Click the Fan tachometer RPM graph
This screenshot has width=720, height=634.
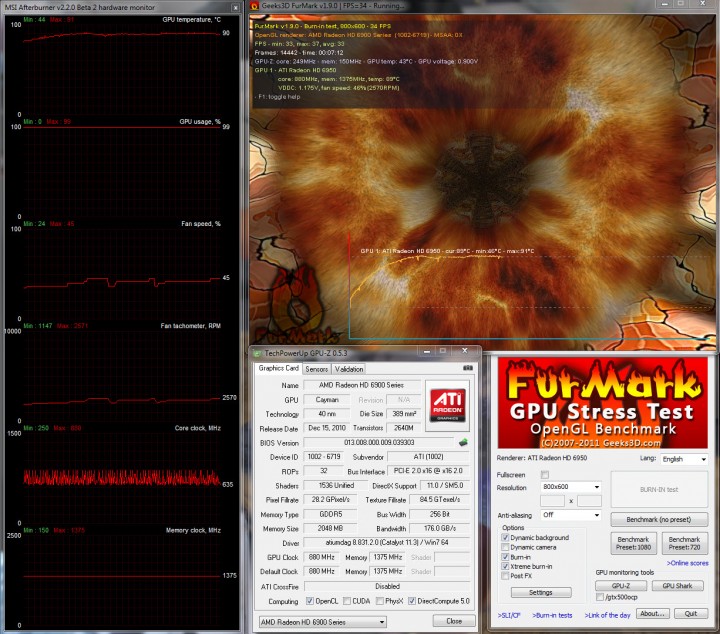tap(122, 375)
